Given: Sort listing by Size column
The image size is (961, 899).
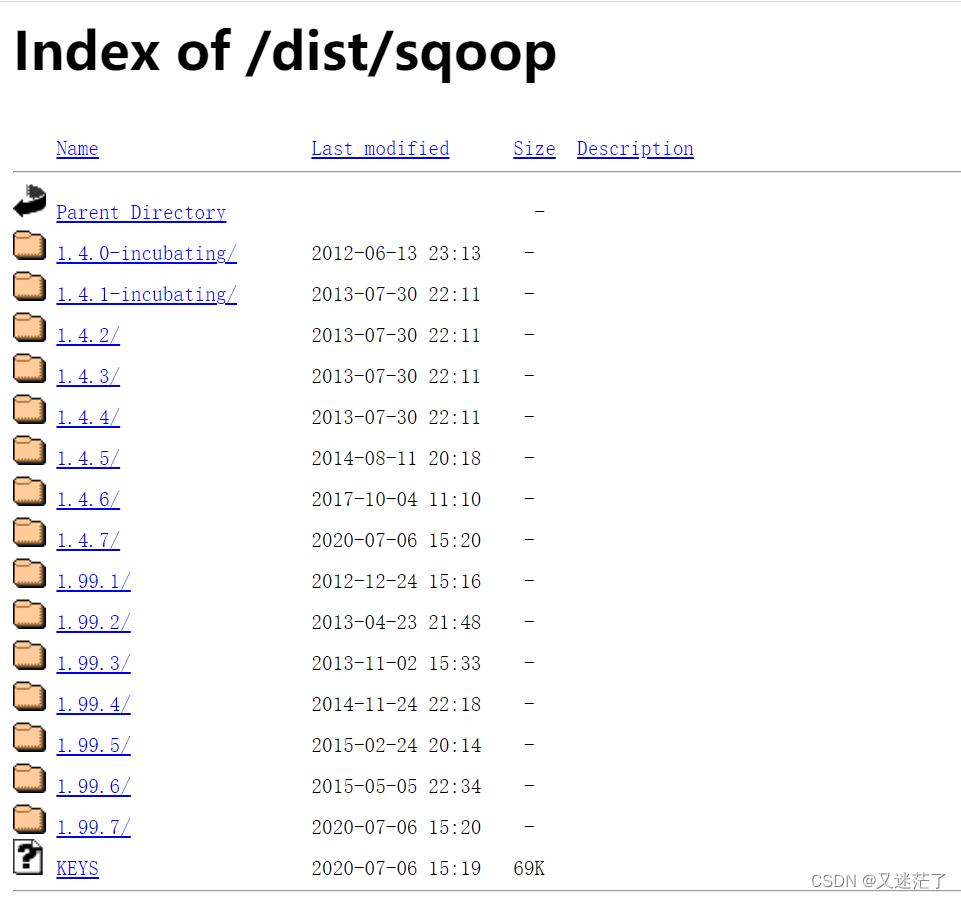Looking at the screenshot, I should [533, 148].
